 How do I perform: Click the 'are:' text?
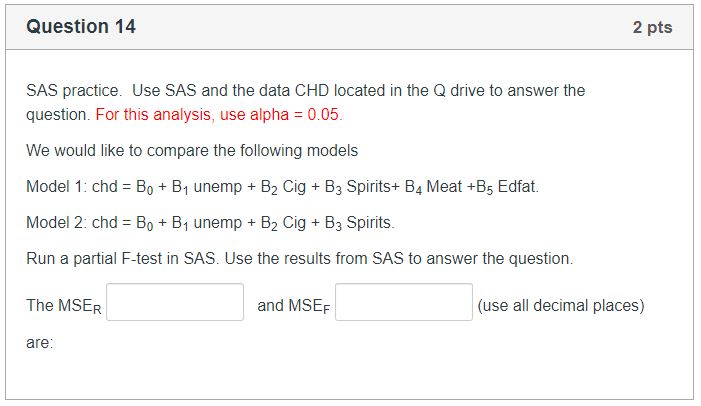tap(39, 343)
